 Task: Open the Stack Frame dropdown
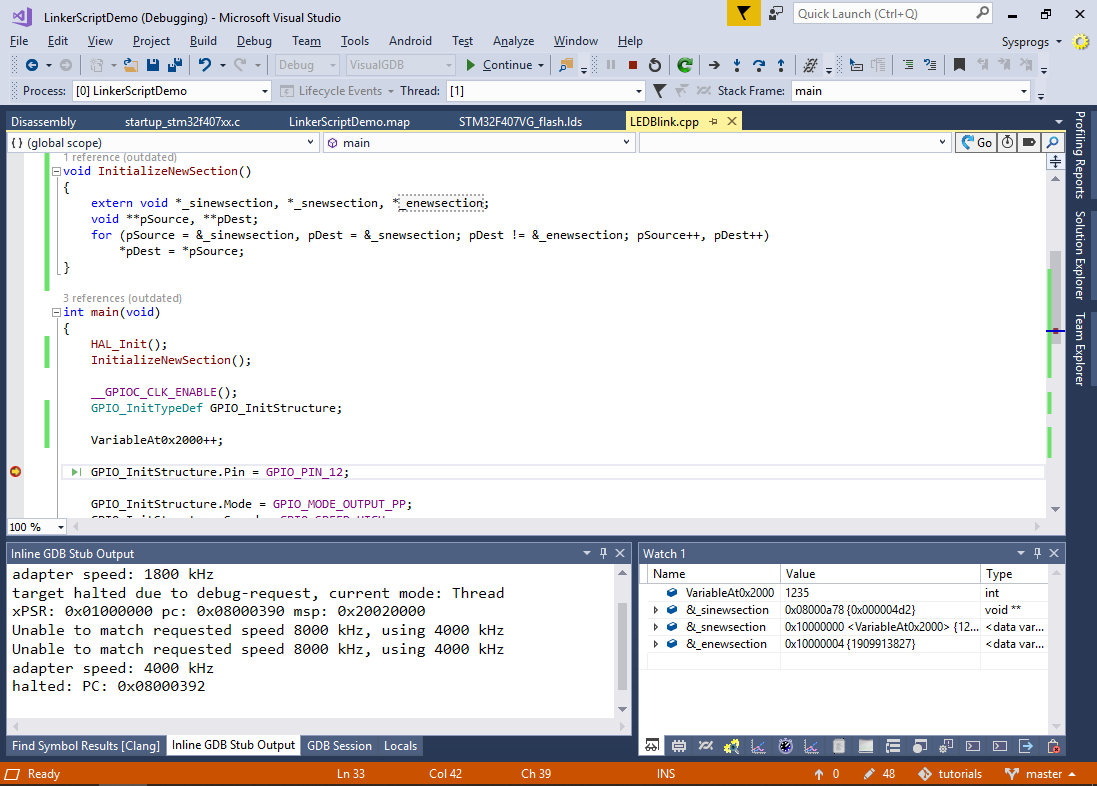[1024, 91]
